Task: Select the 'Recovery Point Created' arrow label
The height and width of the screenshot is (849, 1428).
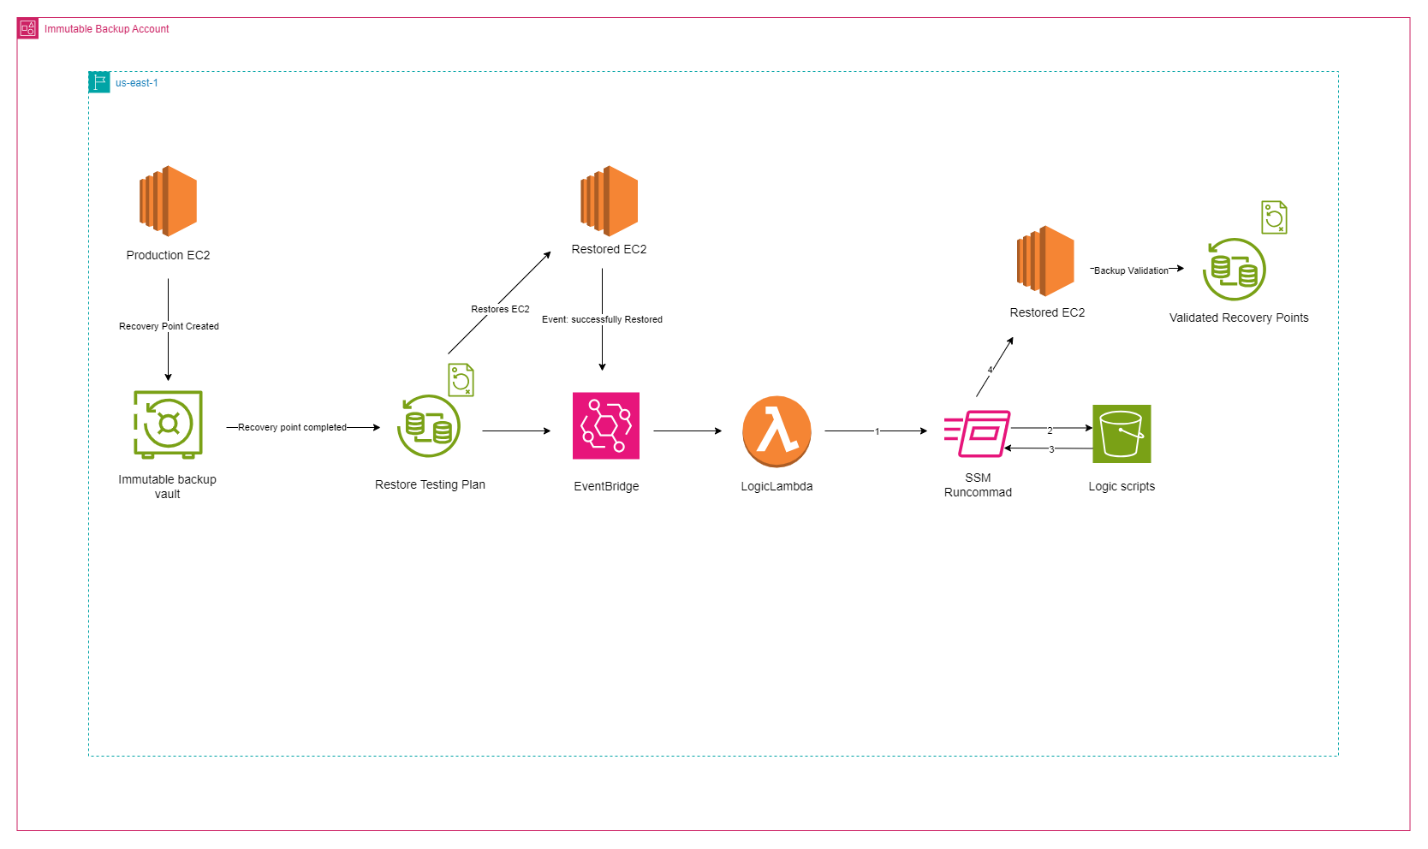Action: [x=168, y=326]
